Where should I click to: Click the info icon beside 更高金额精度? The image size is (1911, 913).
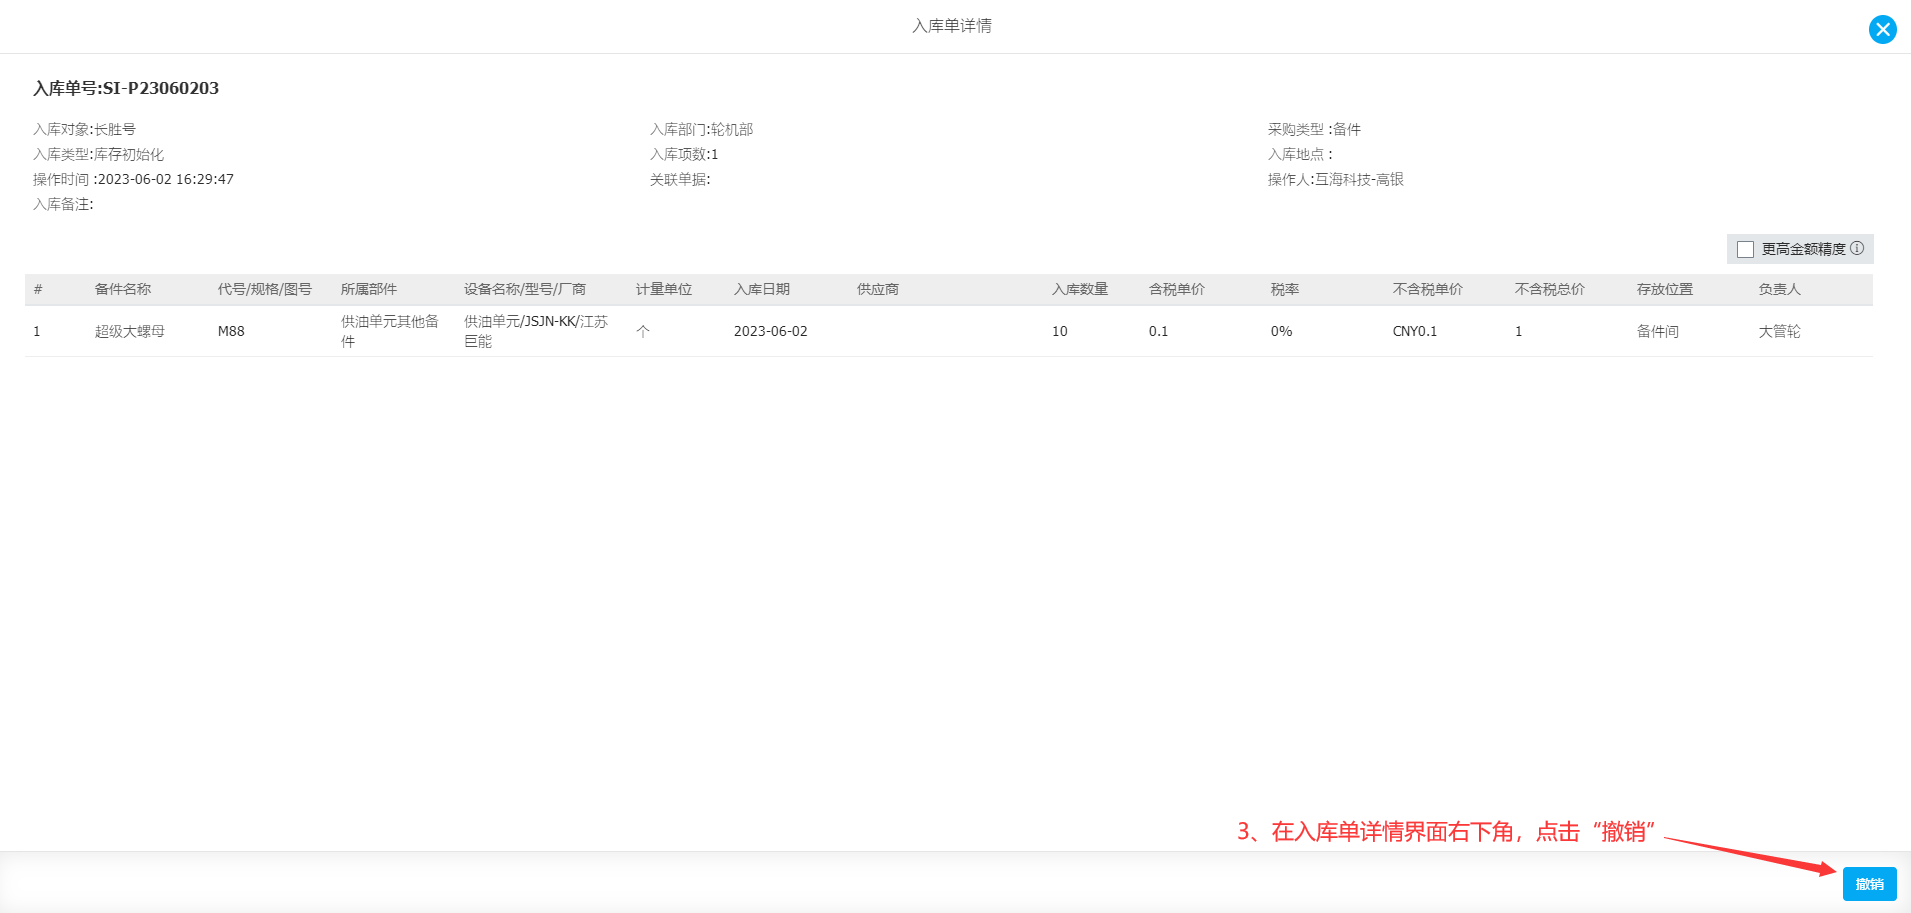click(x=1857, y=248)
